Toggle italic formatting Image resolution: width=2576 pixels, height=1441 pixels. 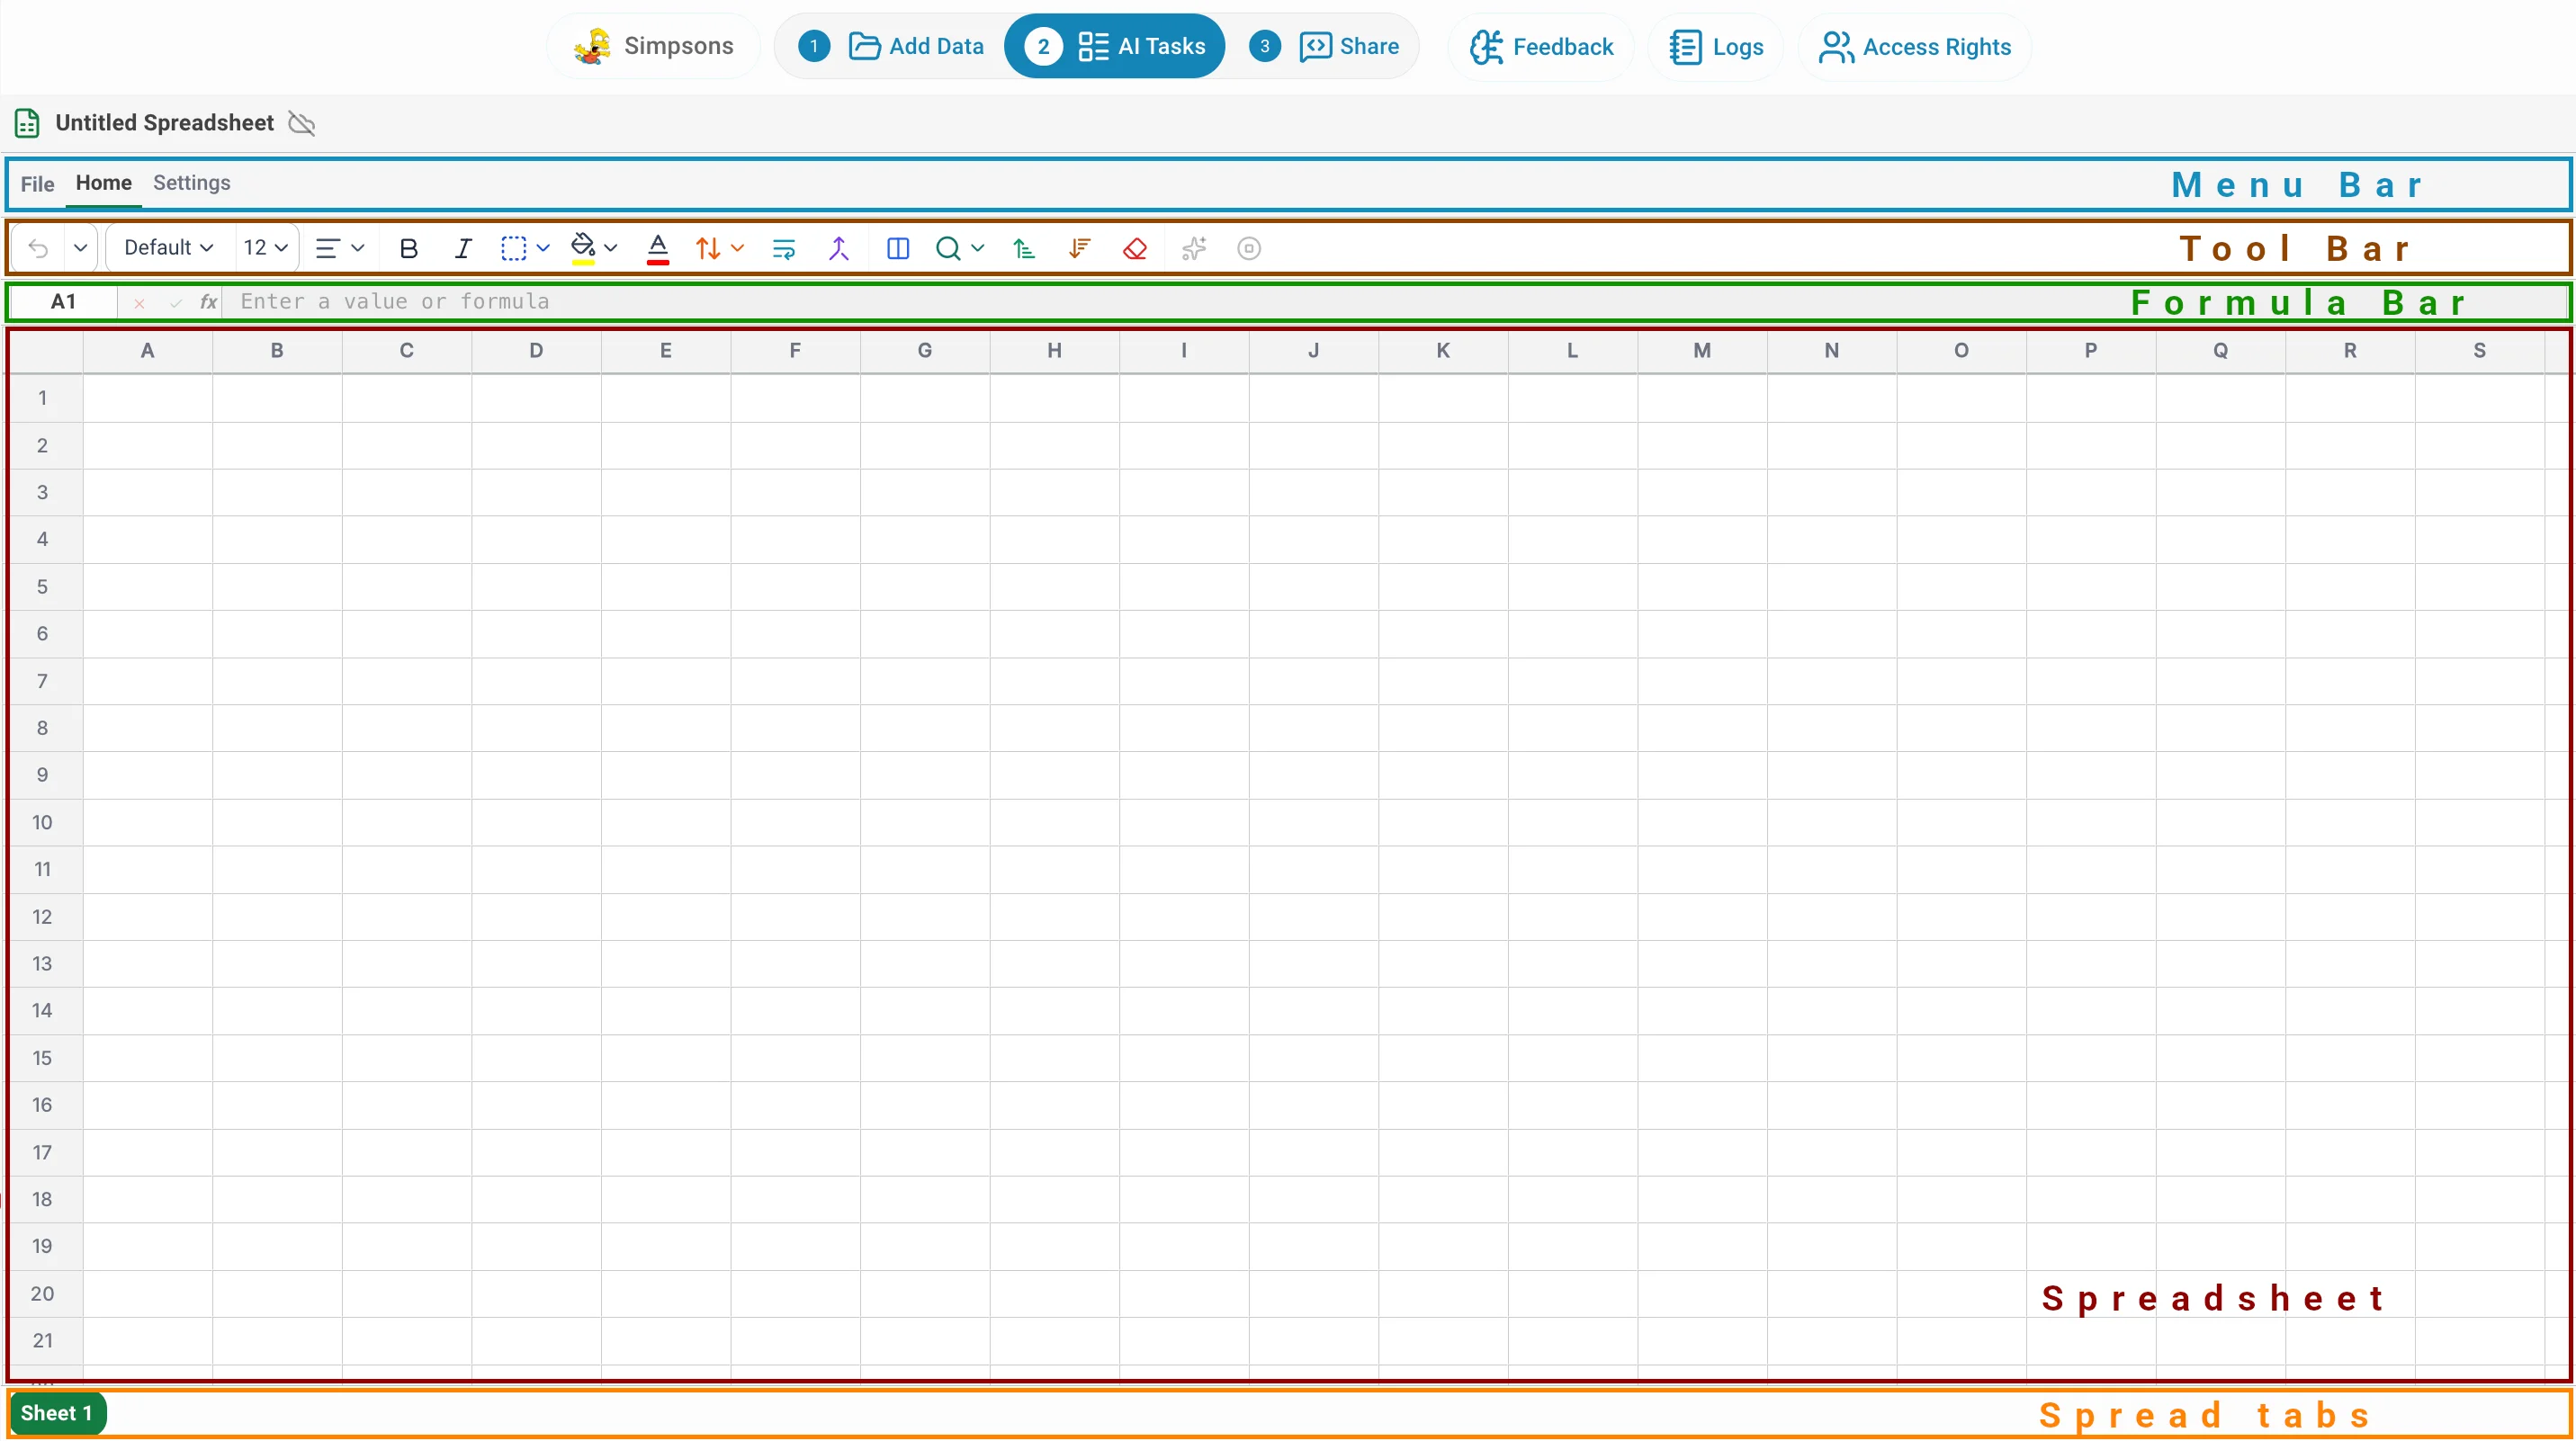pos(462,248)
